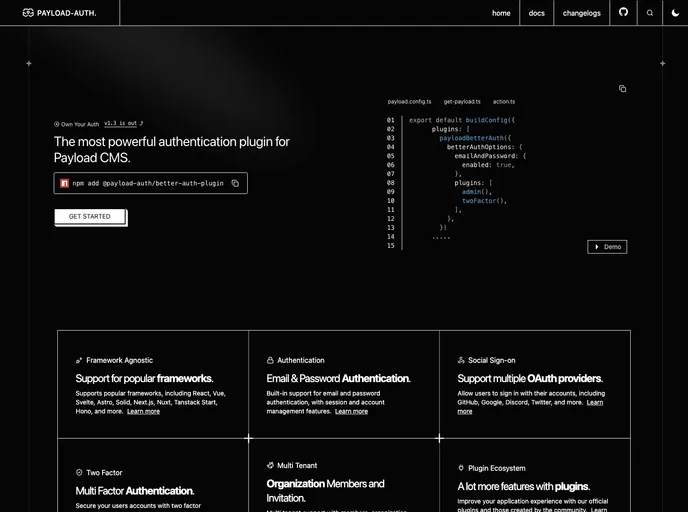Select heading 'Email & Password Authentication.'
Image resolution: width=688 pixels, height=512 pixels.
[338, 379]
